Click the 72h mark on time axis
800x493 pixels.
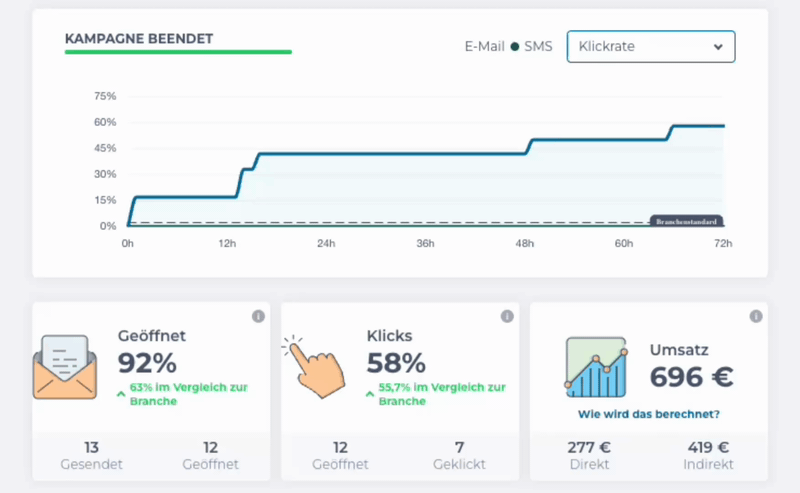pyautogui.click(x=723, y=243)
